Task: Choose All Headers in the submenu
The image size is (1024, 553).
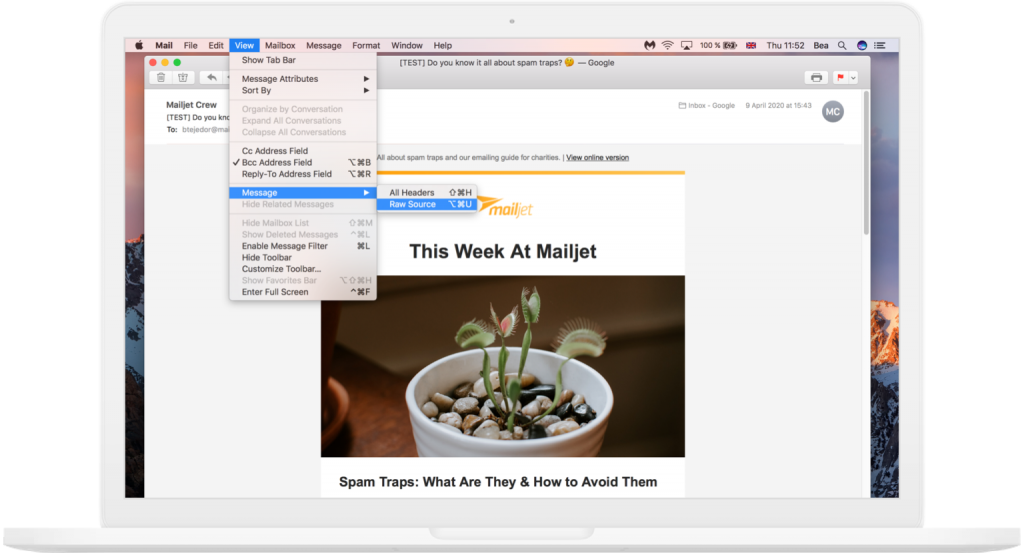Action: coord(411,192)
